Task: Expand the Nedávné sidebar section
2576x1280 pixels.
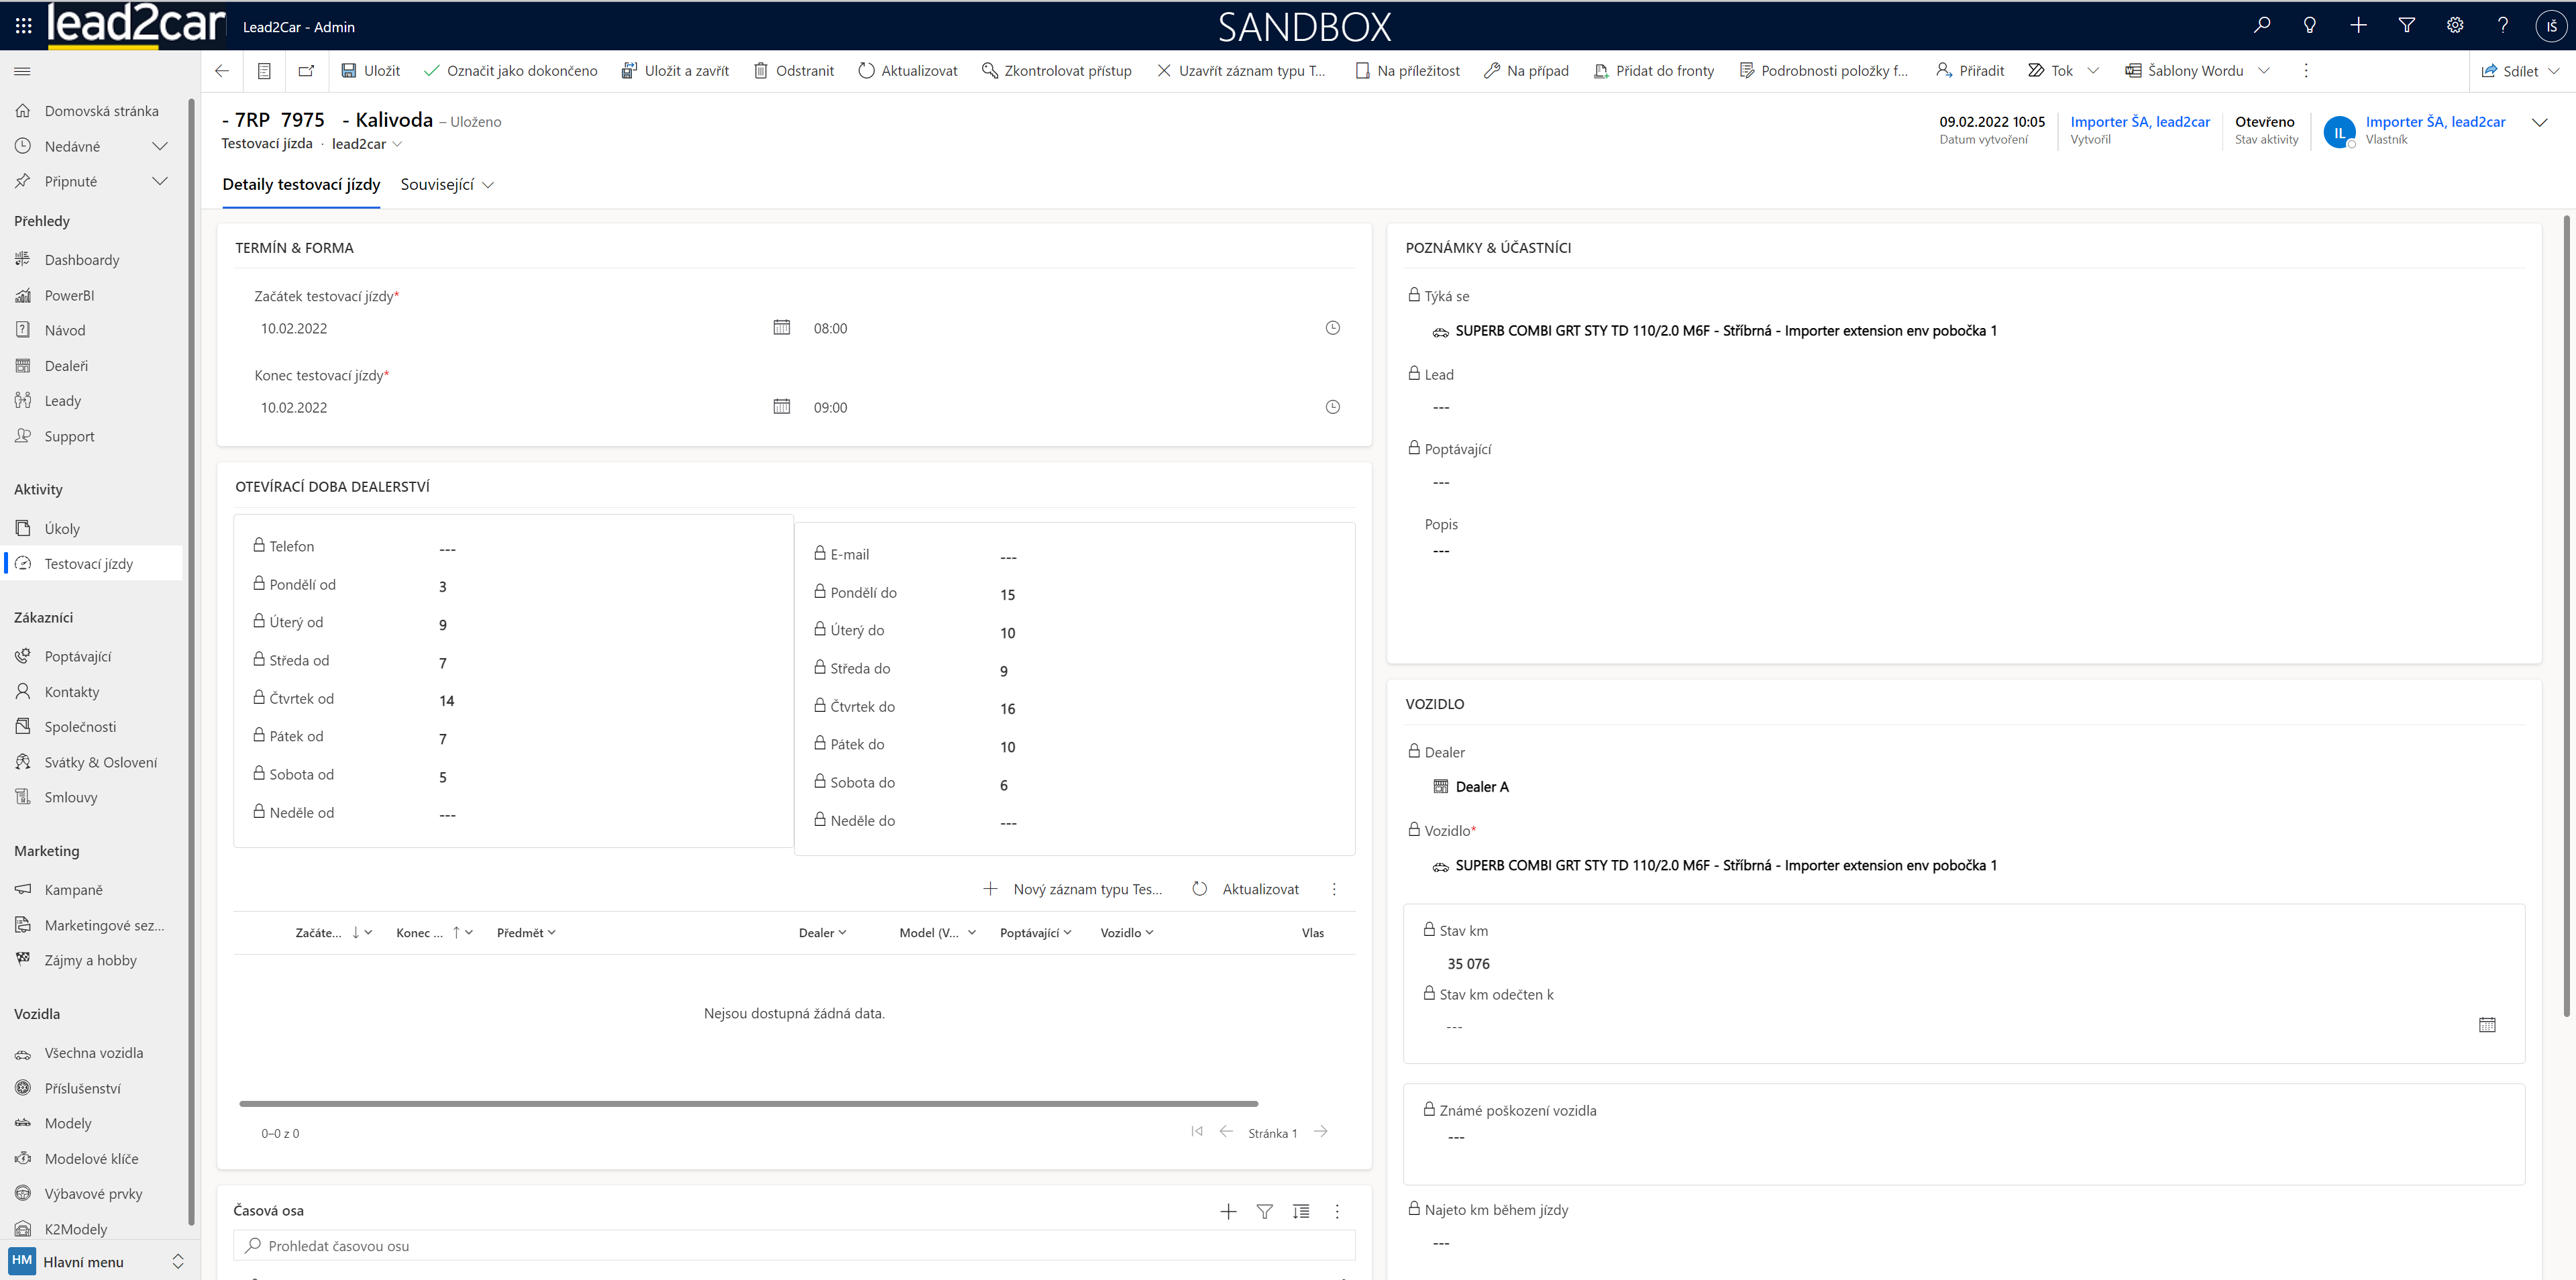Action: 160,147
